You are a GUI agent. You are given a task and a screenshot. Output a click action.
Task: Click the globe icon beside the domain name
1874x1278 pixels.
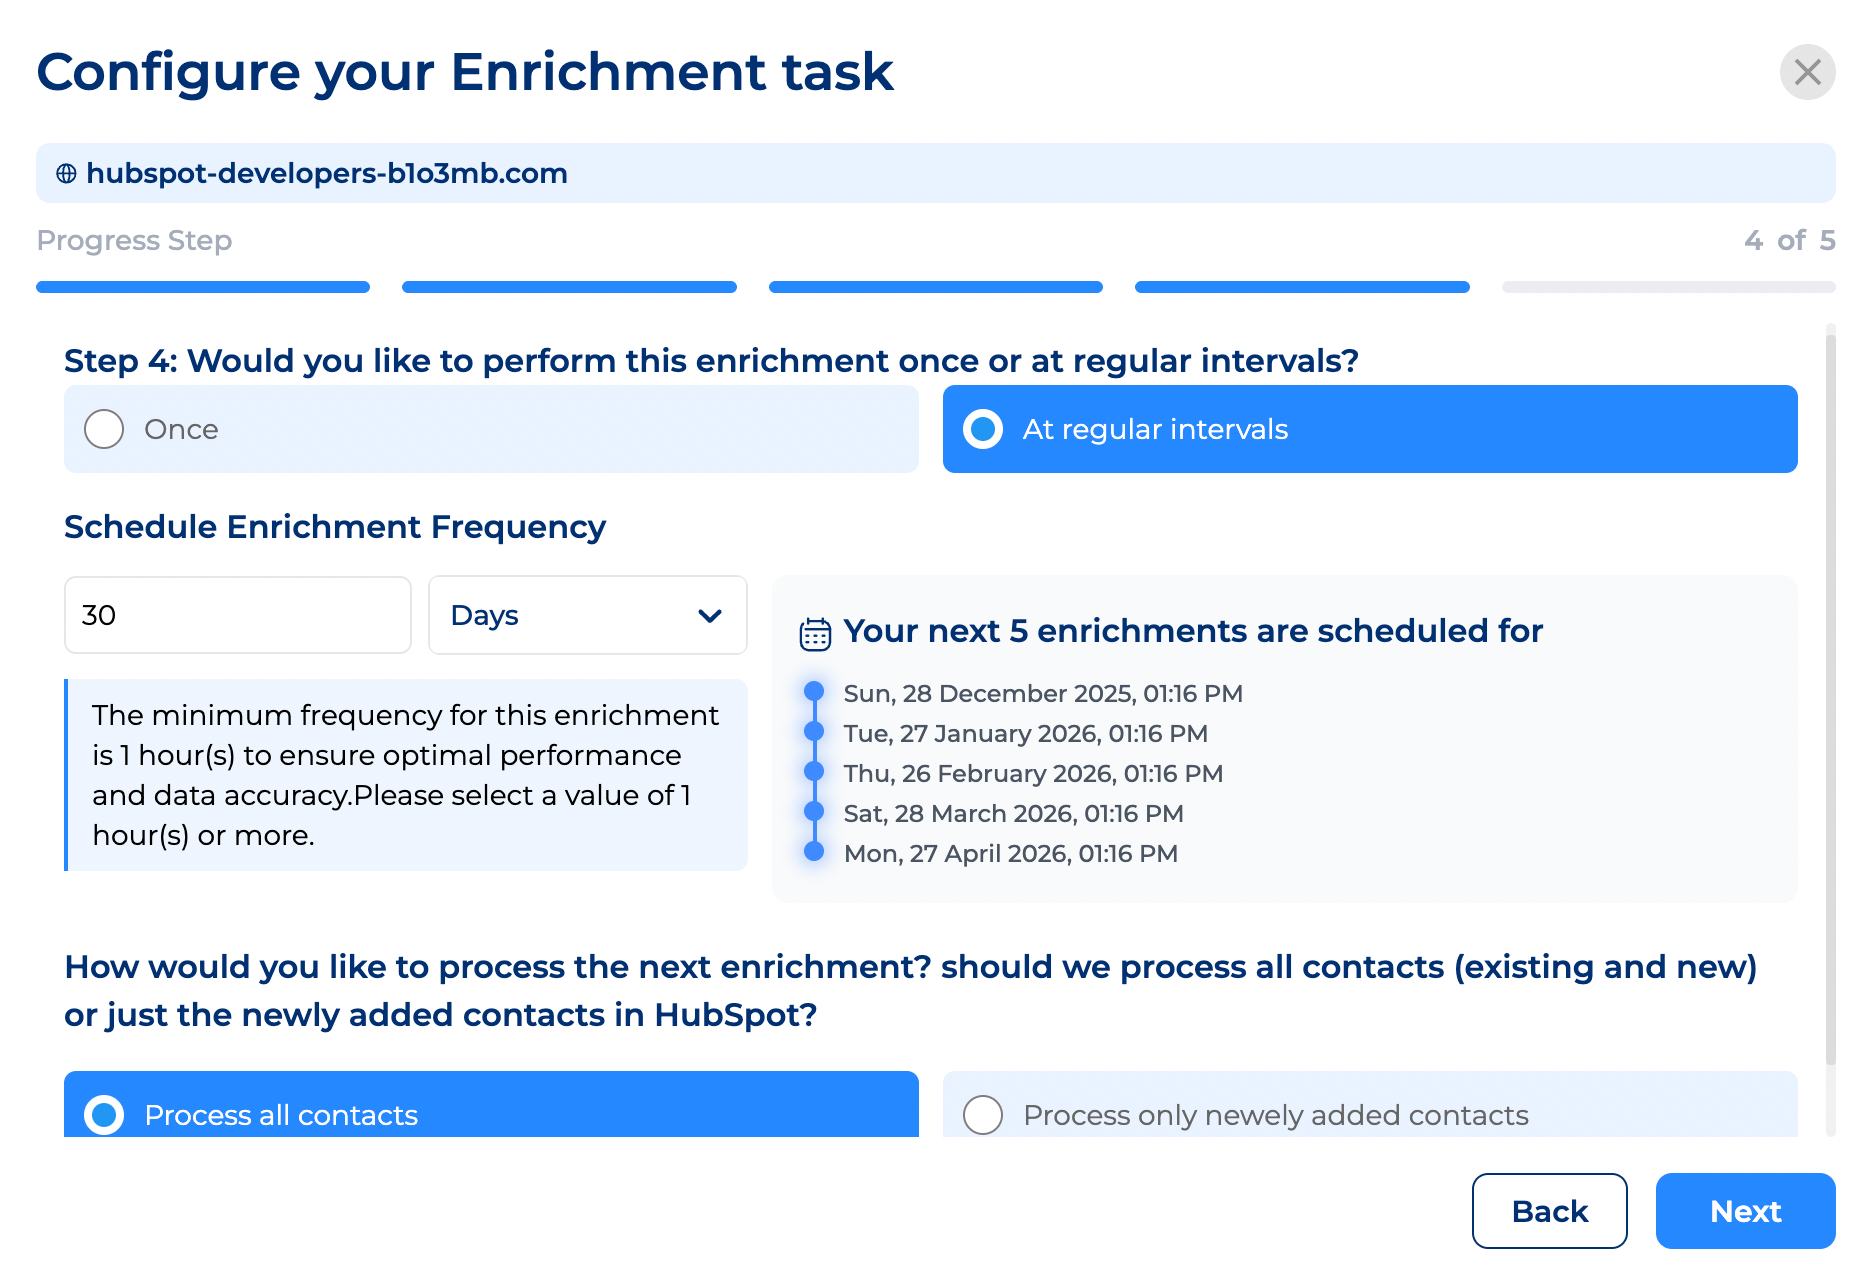pos(66,173)
